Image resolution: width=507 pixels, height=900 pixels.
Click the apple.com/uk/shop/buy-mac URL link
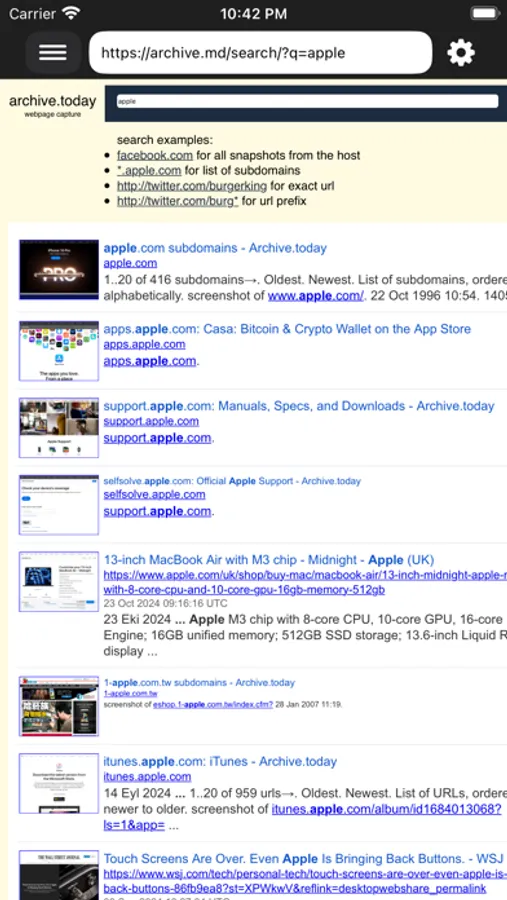pos(305,583)
